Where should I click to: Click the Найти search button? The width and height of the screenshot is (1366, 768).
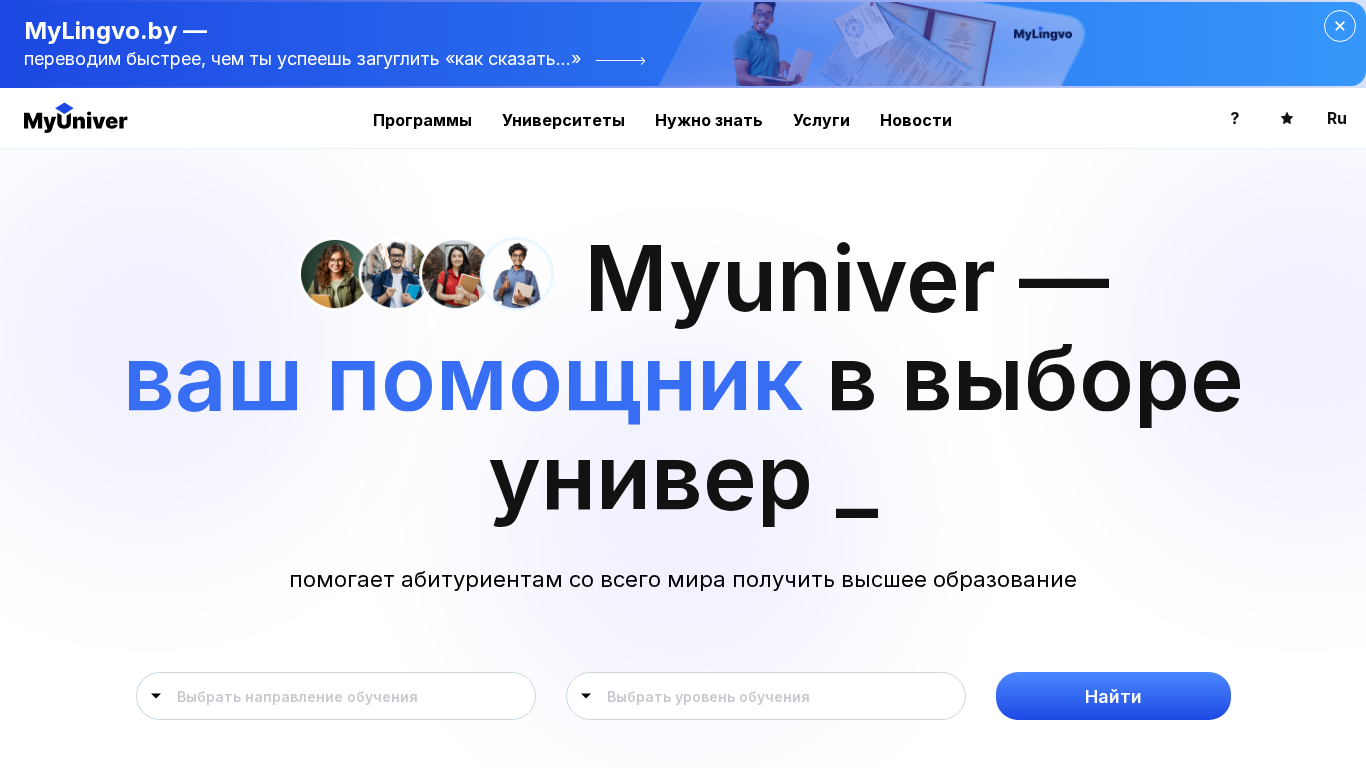point(1113,696)
